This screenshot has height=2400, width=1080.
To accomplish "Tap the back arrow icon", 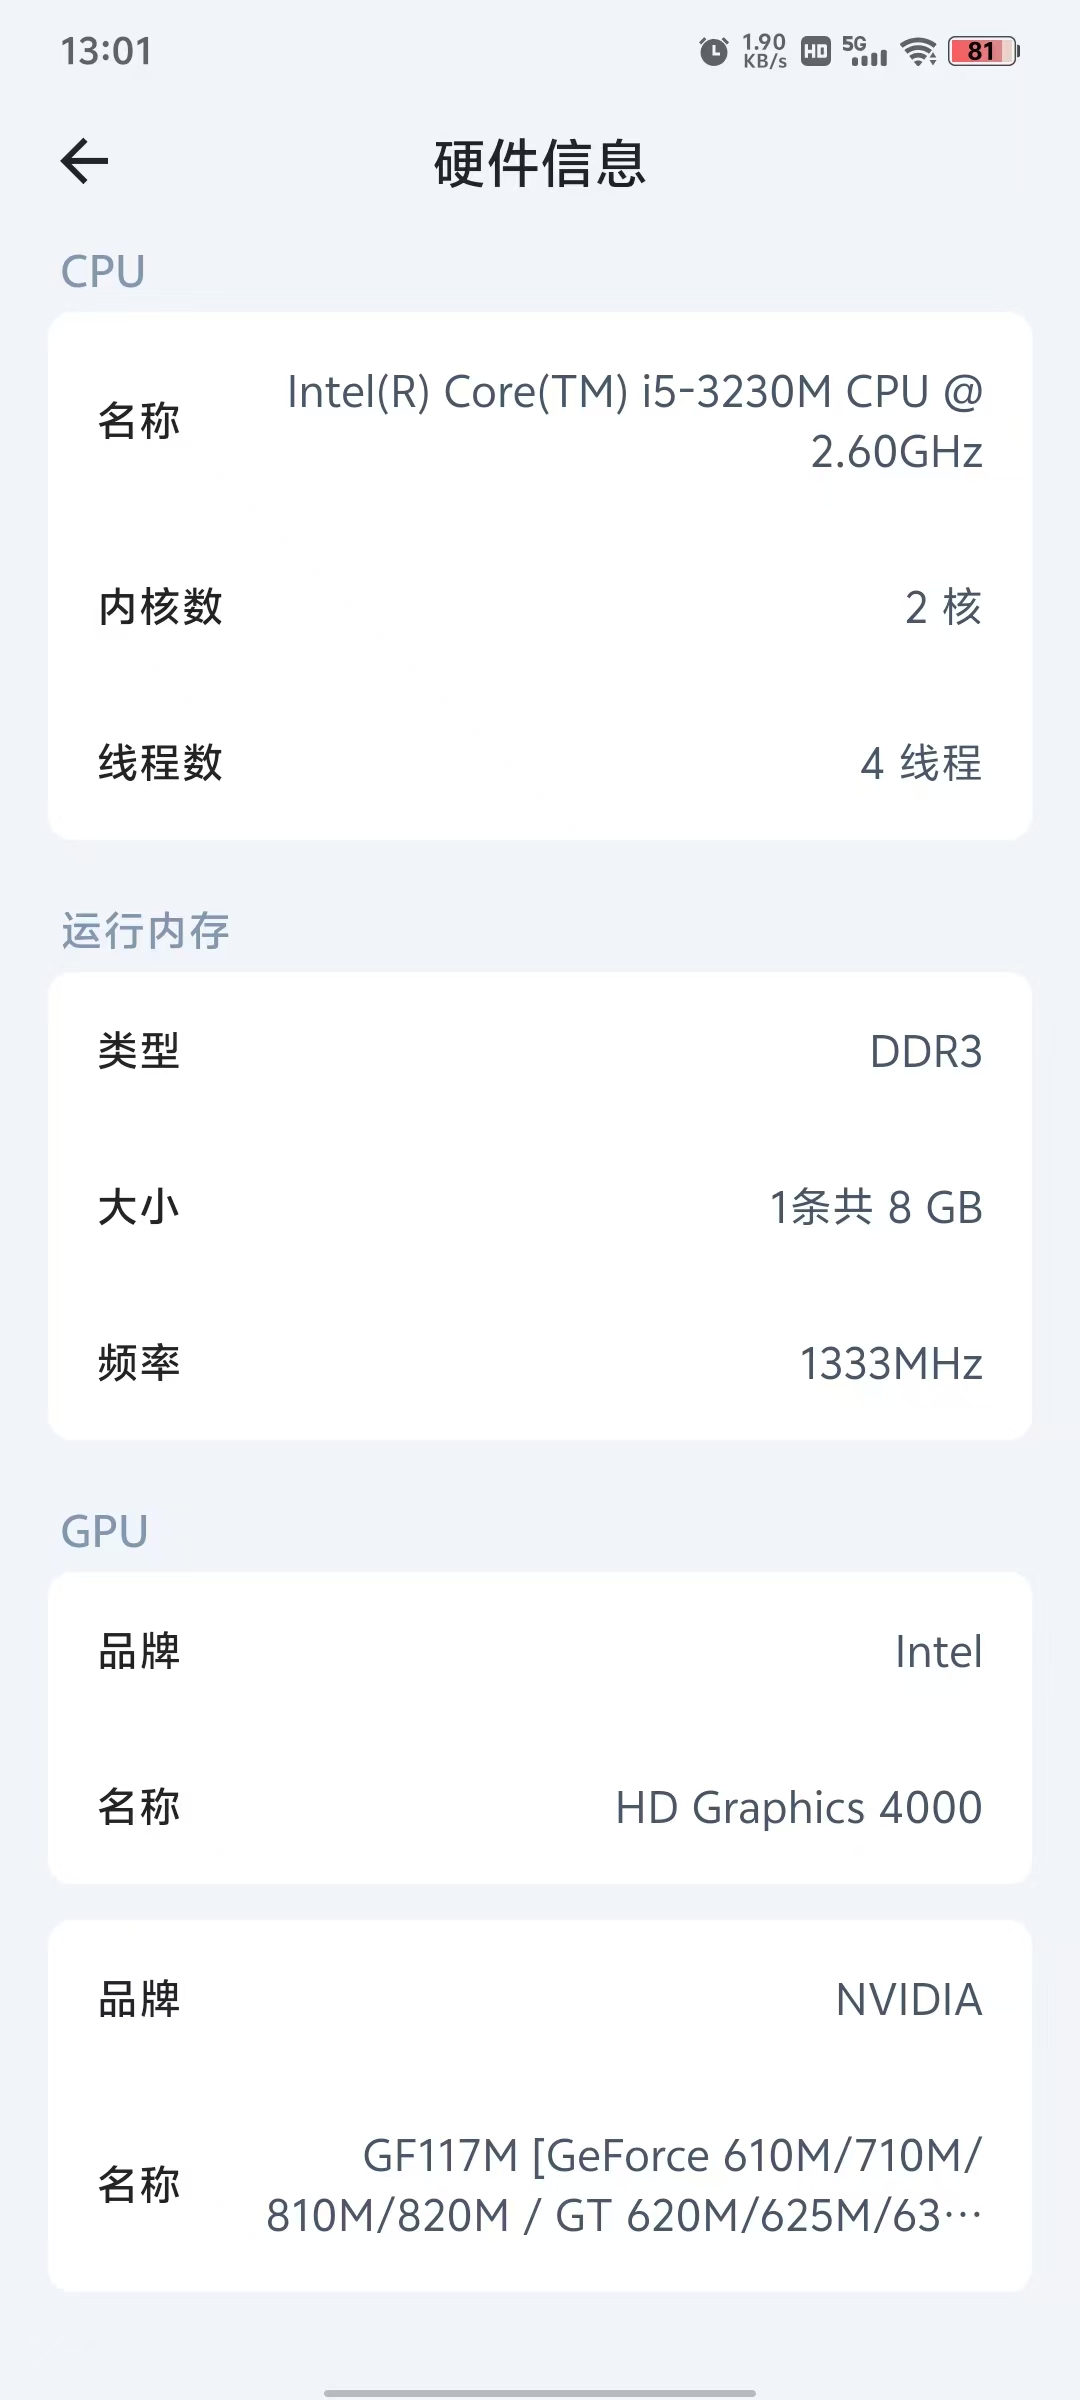I will point(85,162).
